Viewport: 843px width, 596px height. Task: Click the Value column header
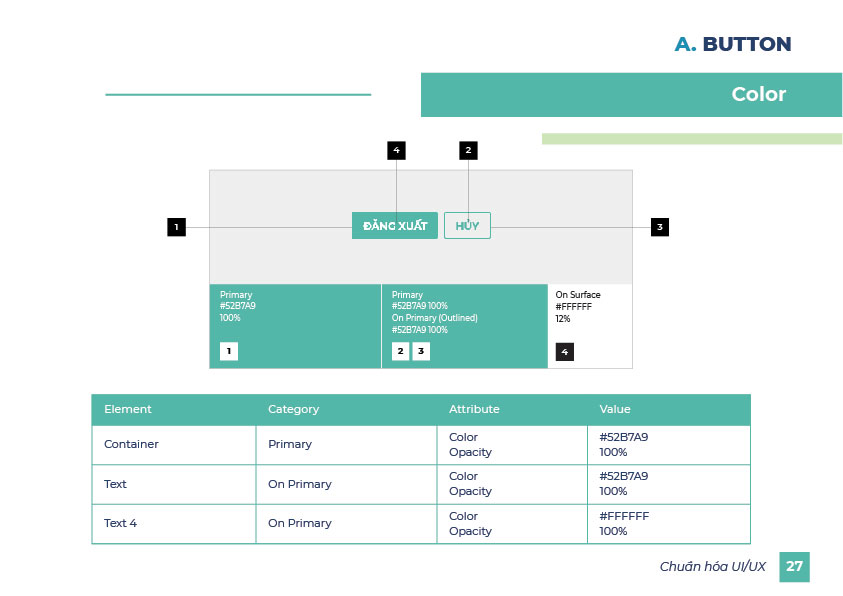615,409
